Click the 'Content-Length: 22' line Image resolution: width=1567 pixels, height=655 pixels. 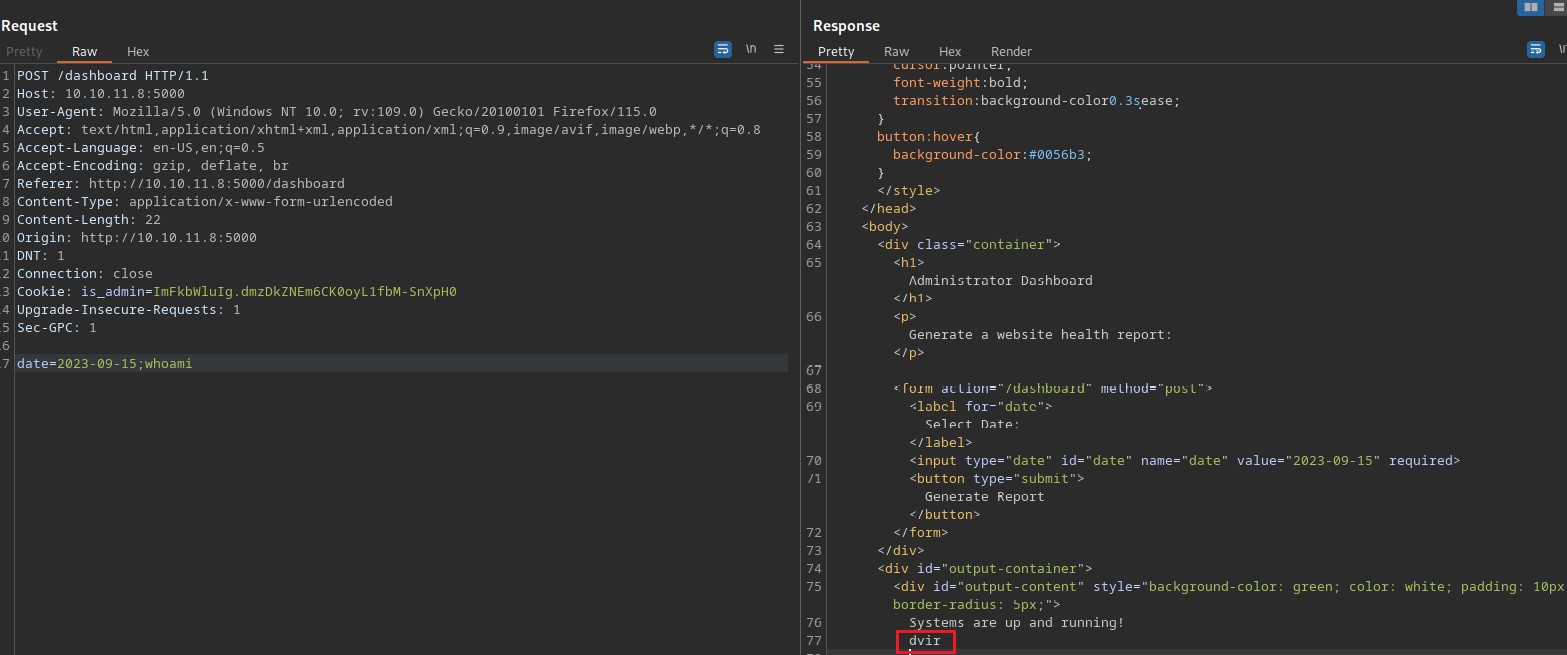point(89,220)
